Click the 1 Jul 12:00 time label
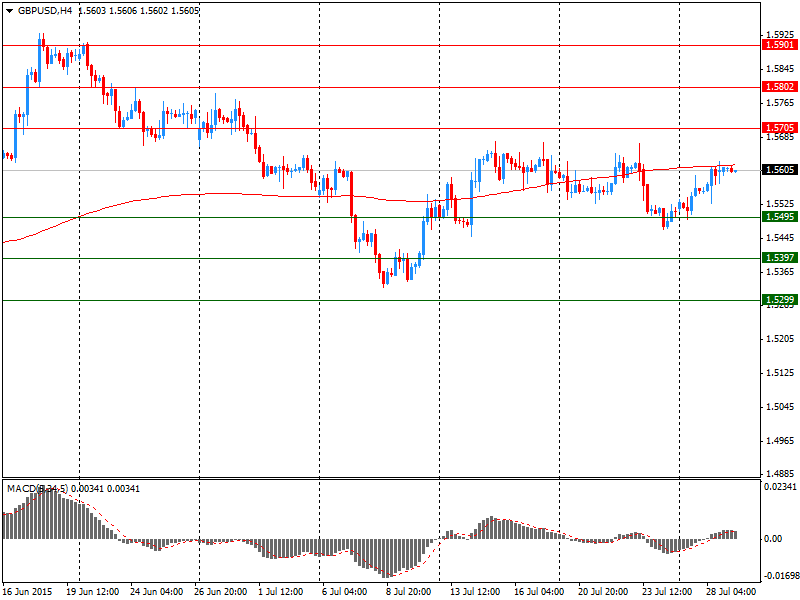 click(281, 592)
